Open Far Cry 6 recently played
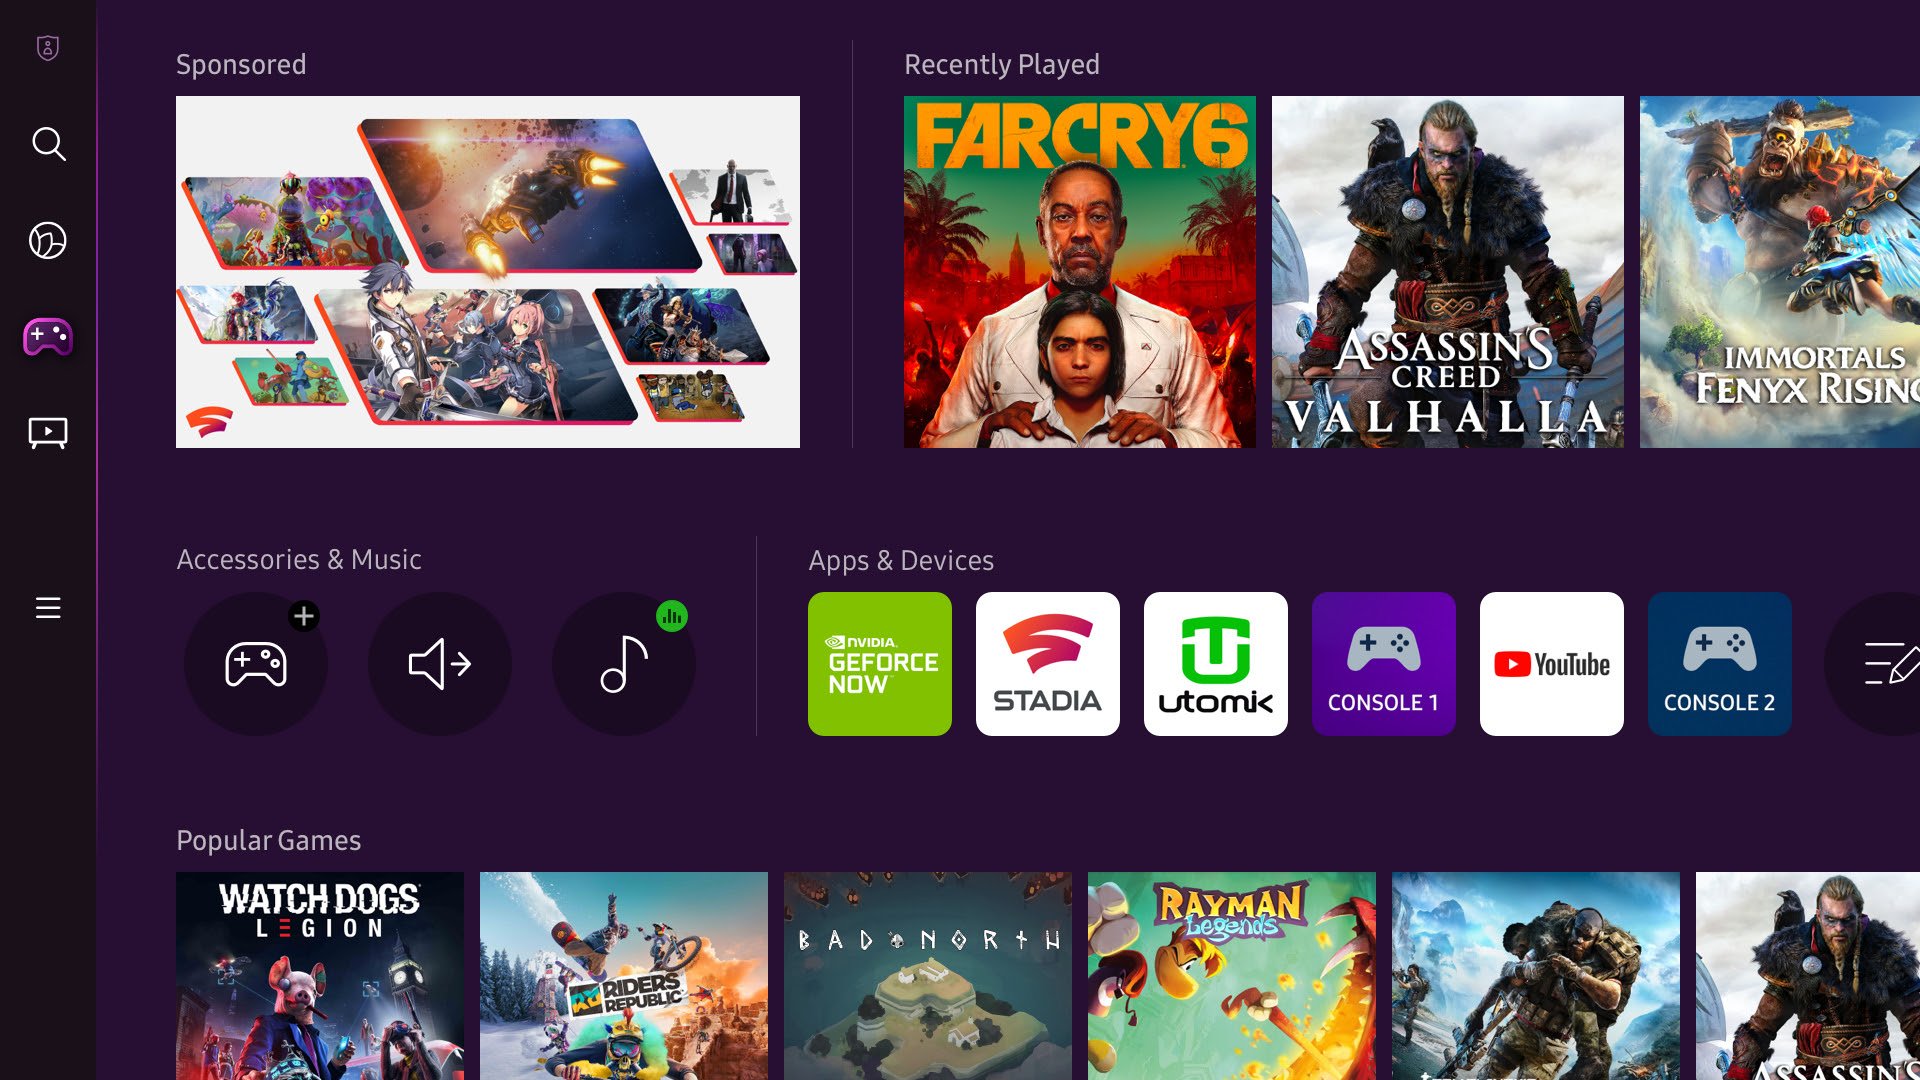Screen dimensions: 1920x1080 coord(1080,272)
